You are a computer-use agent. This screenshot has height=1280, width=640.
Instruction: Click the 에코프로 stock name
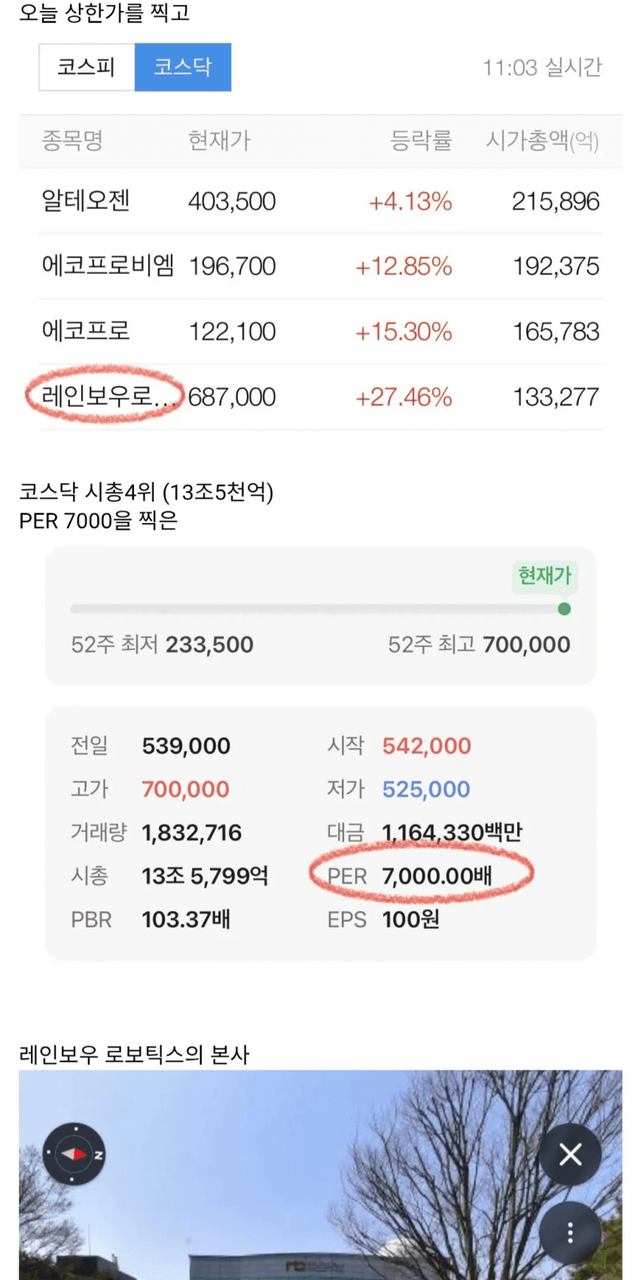point(86,331)
